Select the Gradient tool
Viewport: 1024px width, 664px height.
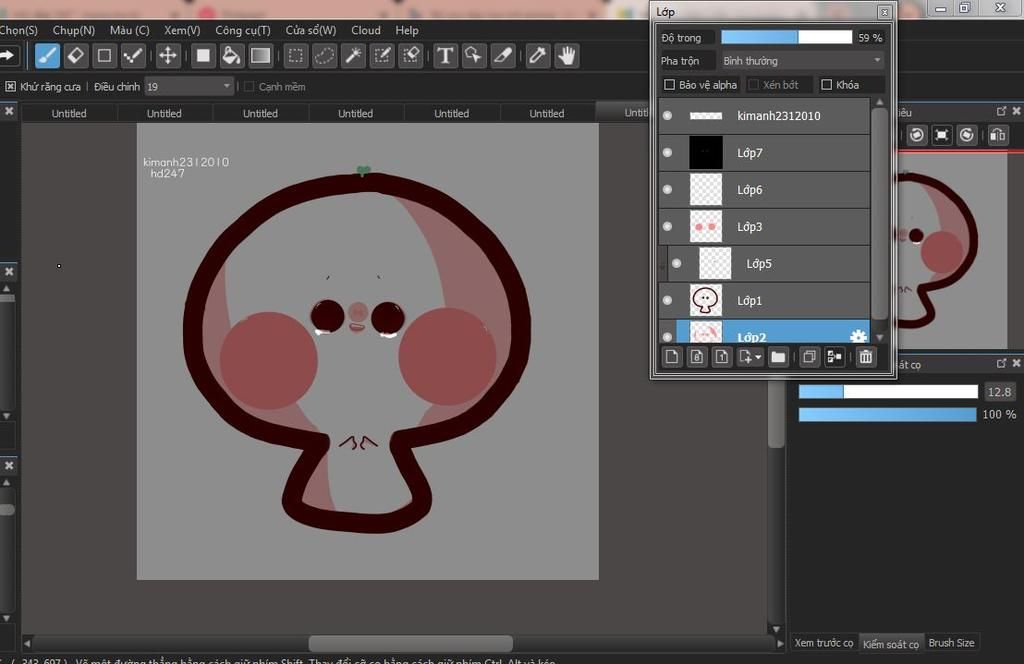[260, 56]
